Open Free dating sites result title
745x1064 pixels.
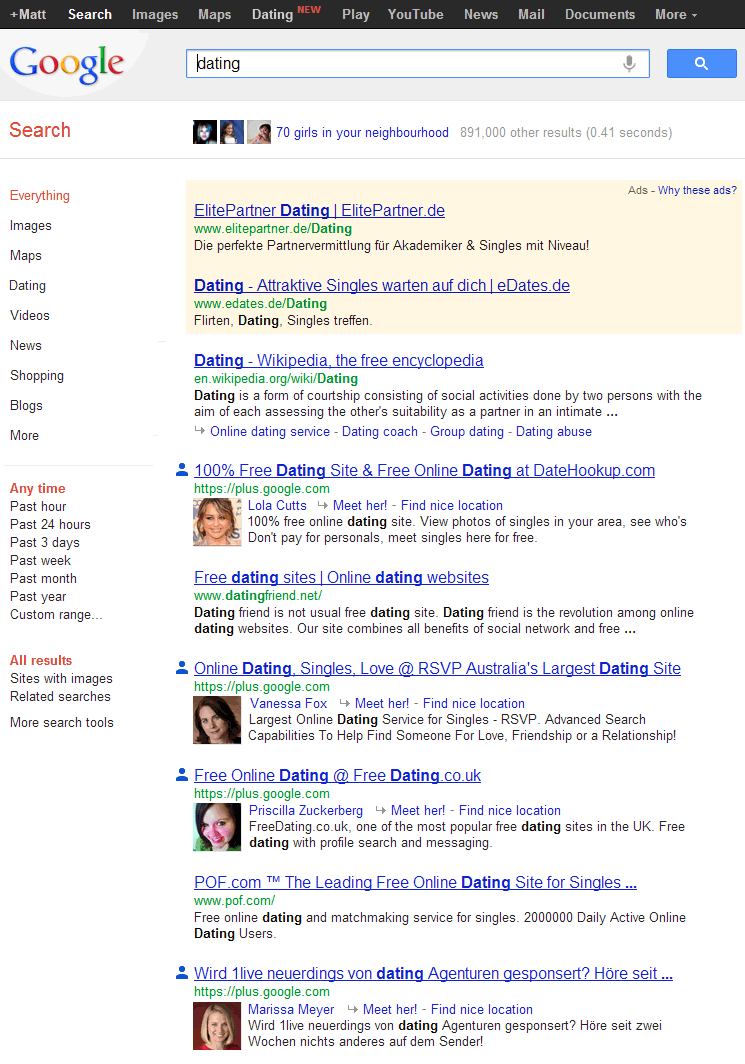click(341, 577)
